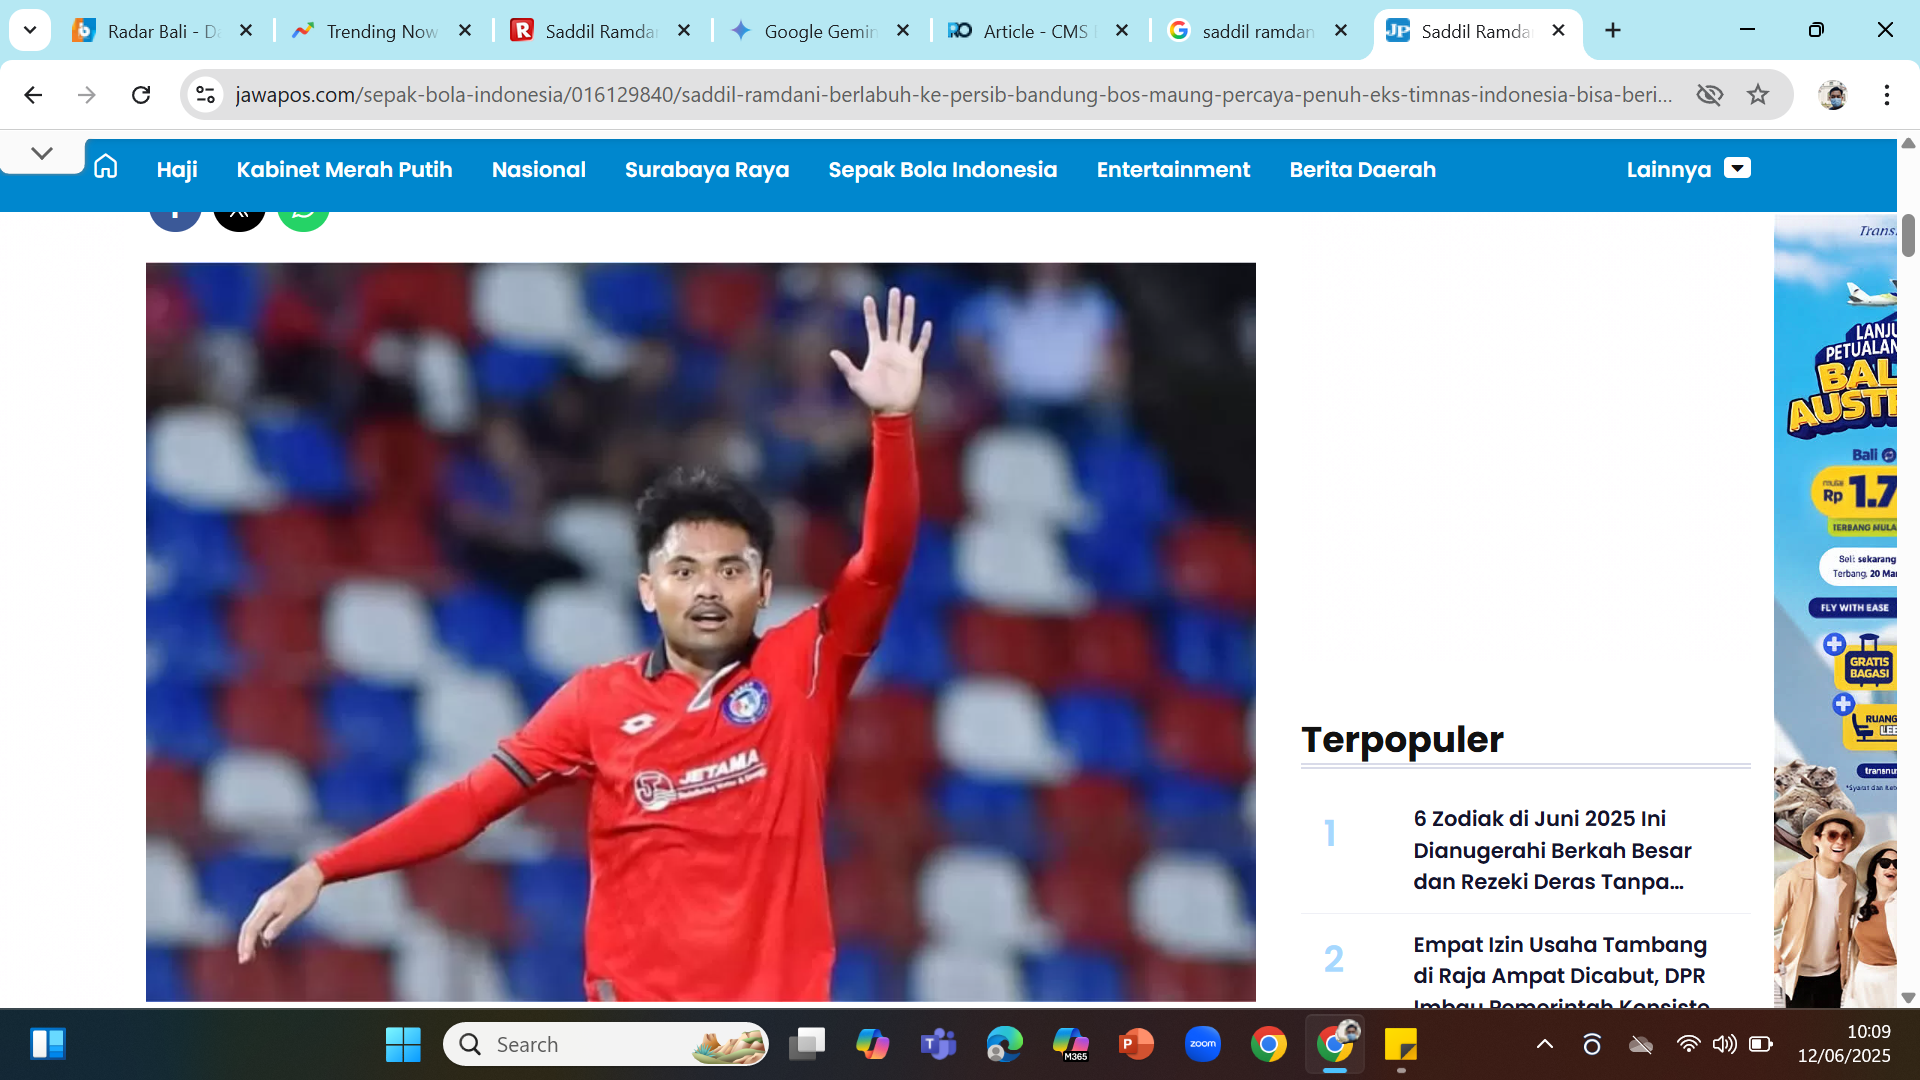Open the Windows widgets taskbar icon
This screenshot has height=1080, width=1920.
coord(47,1044)
